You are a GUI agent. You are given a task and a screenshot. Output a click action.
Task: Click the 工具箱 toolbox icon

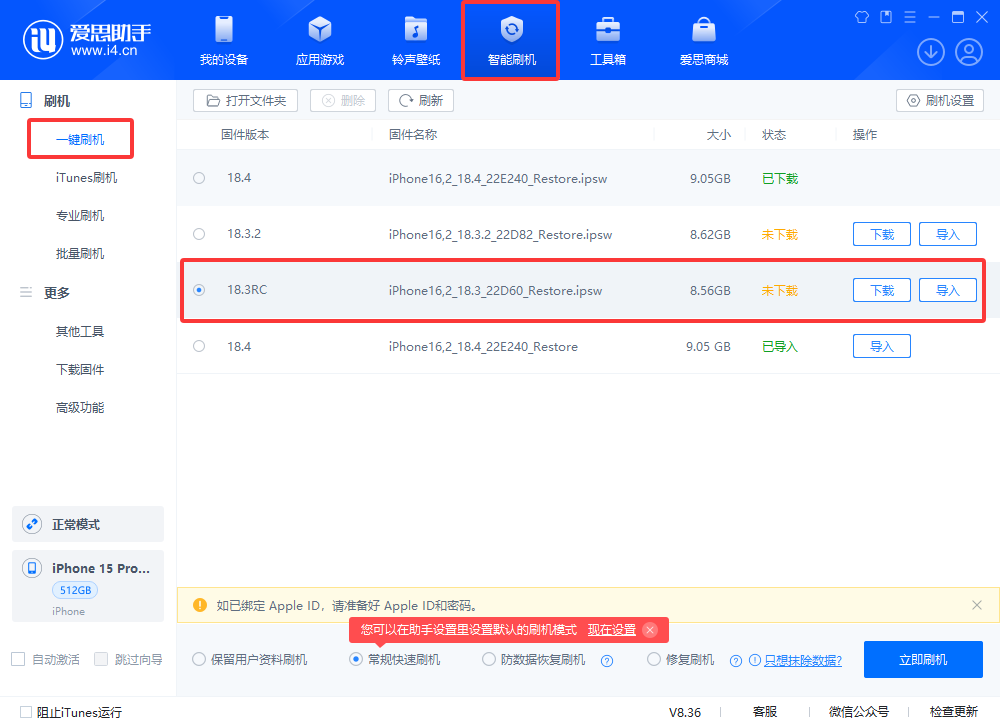607,40
